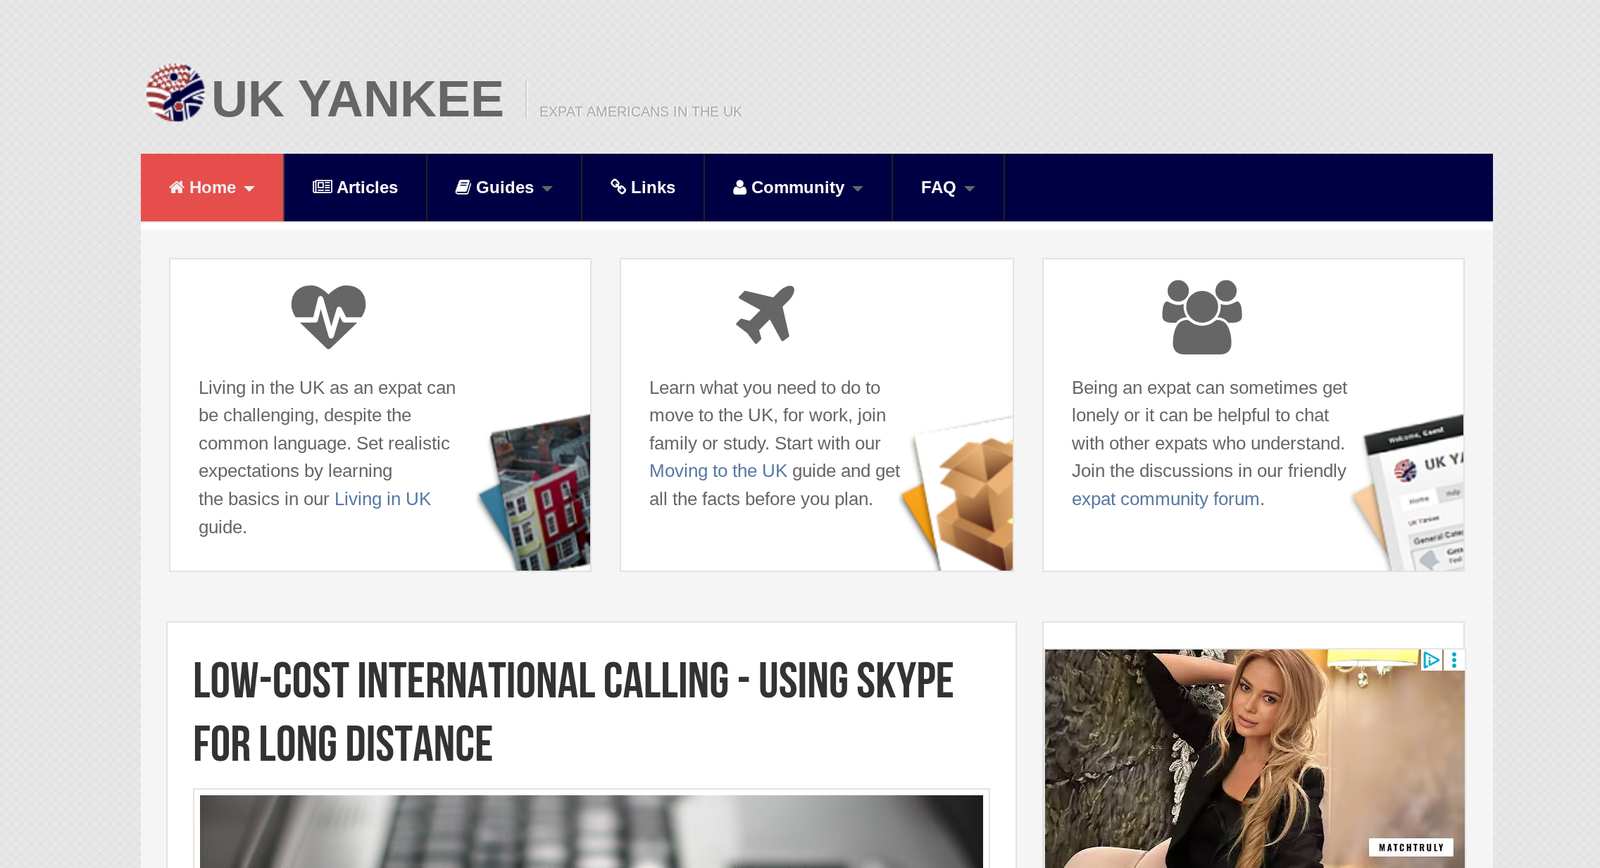
Task: Click the cardboard boxes thumbnail image
Action: [x=958, y=494]
